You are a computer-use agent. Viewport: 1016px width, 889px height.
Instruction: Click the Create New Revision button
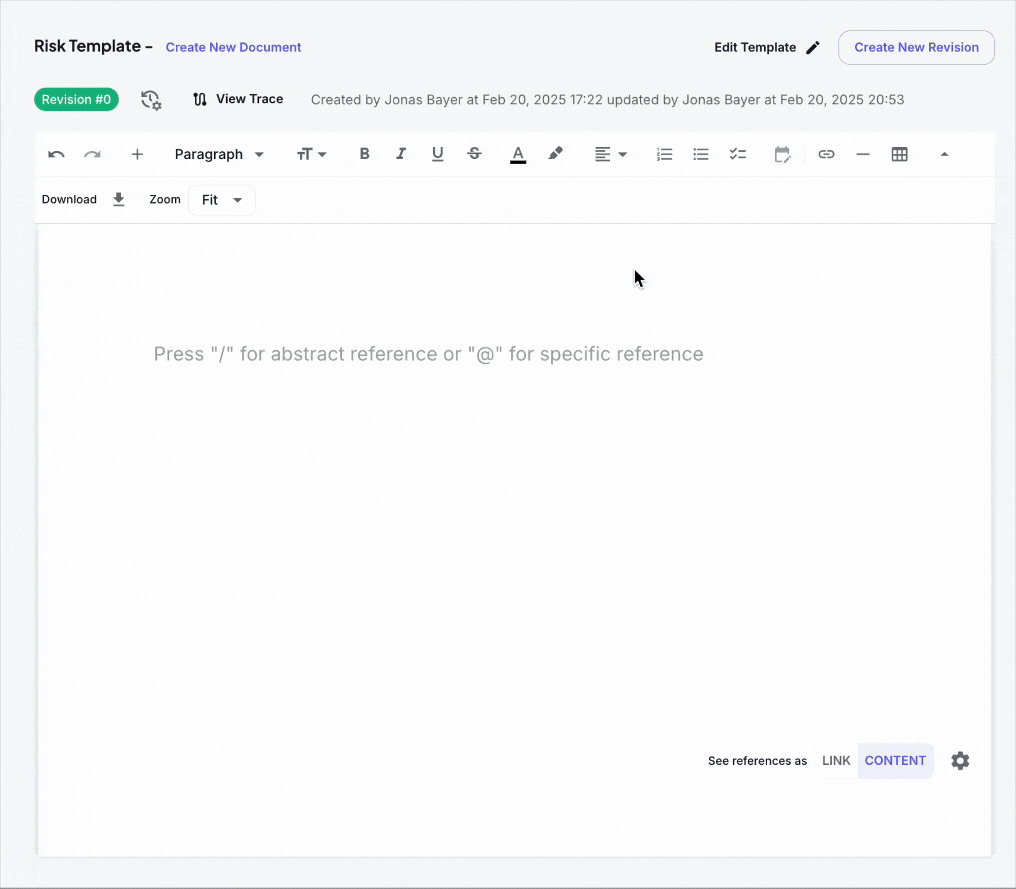click(916, 47)
